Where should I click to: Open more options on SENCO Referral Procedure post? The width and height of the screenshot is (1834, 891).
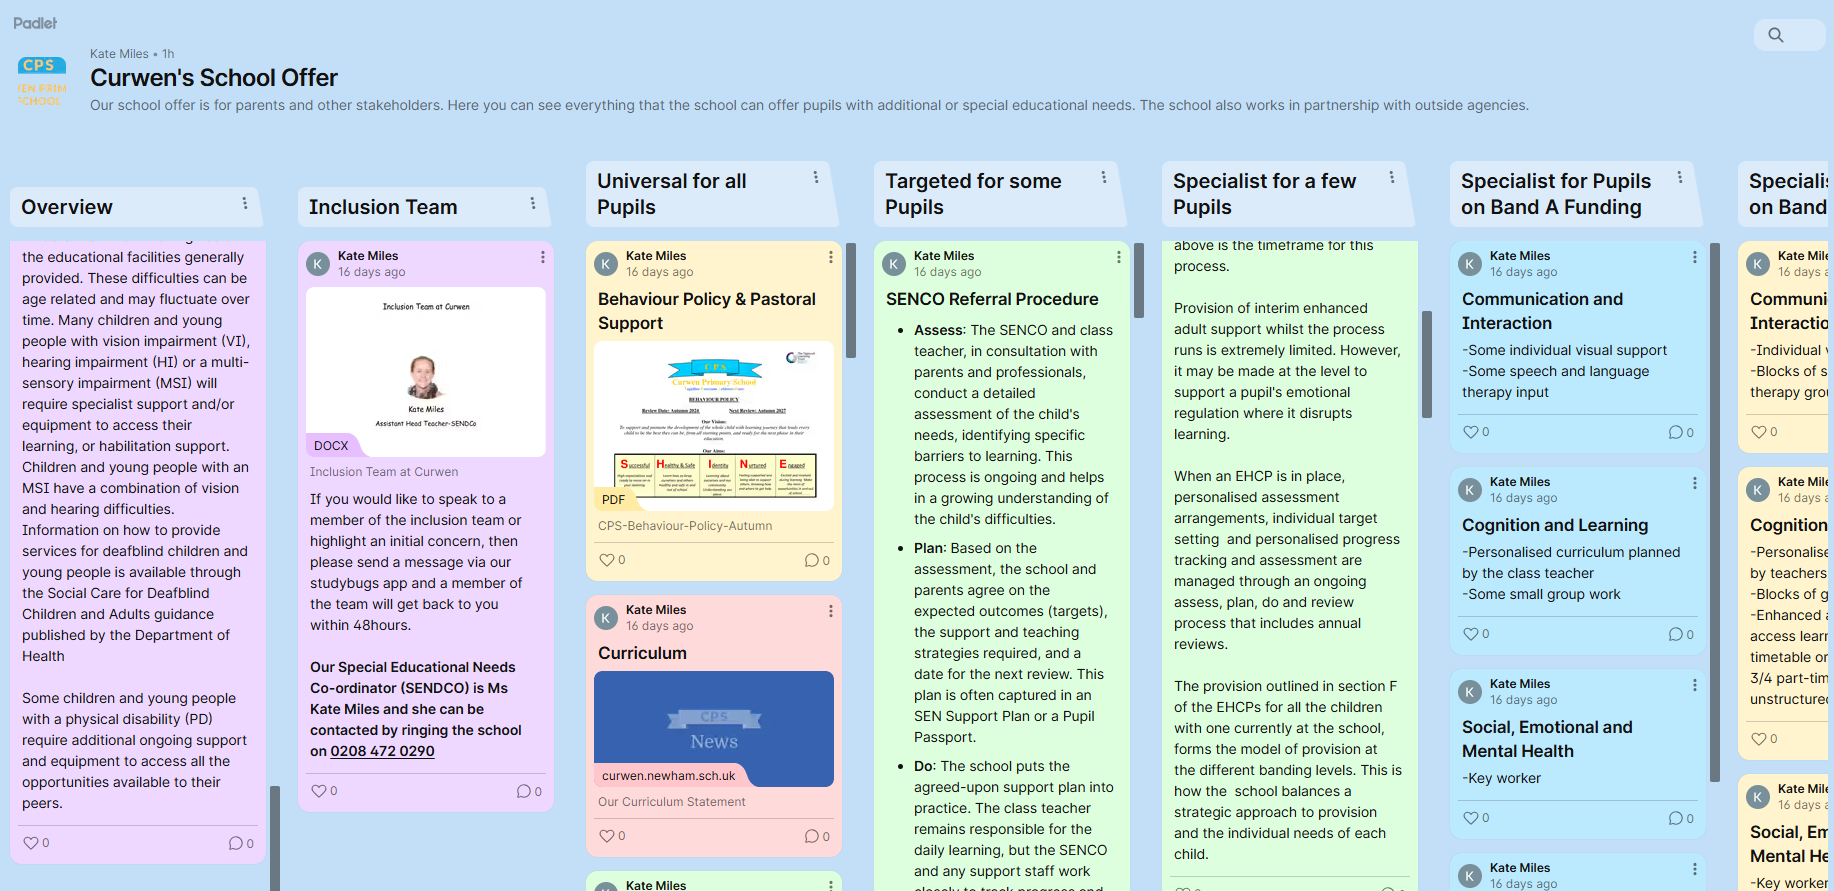point(1119,257)
